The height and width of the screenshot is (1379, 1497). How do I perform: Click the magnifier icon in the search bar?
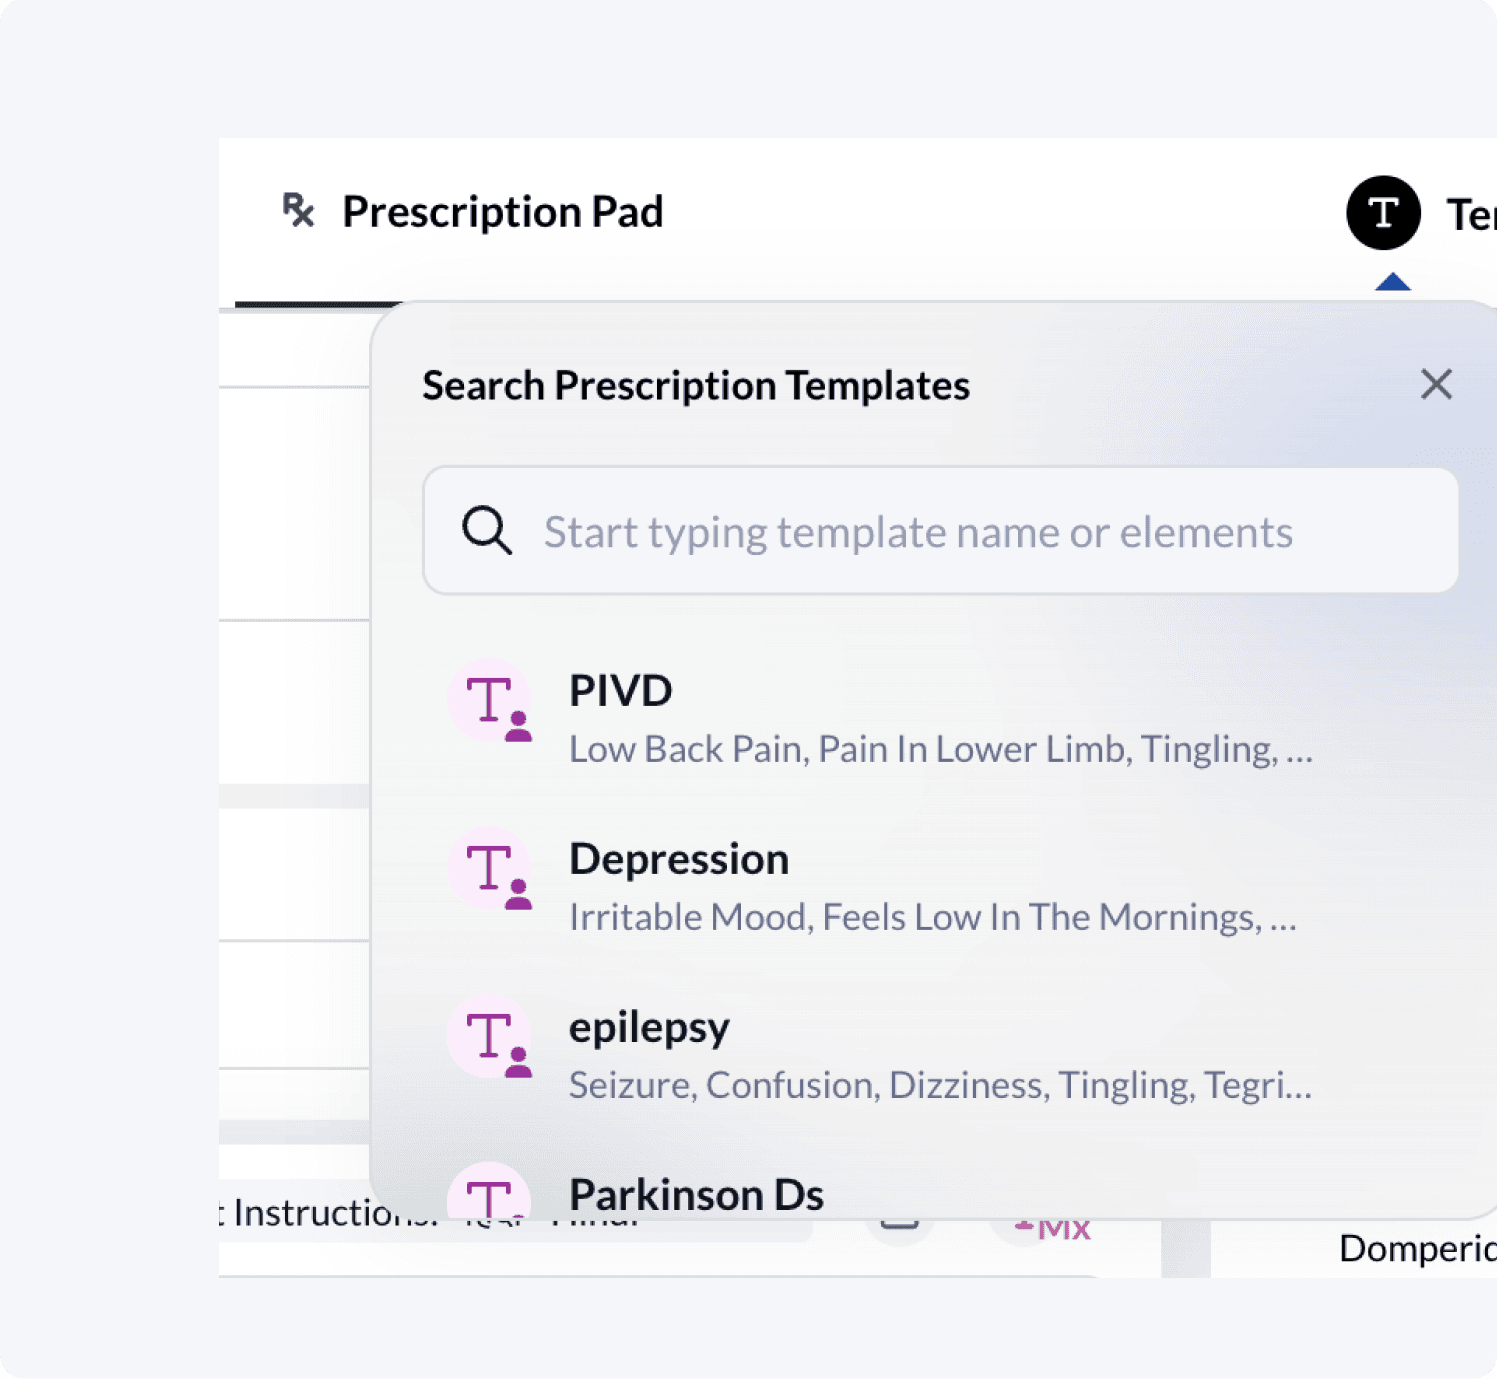(487, 531)
